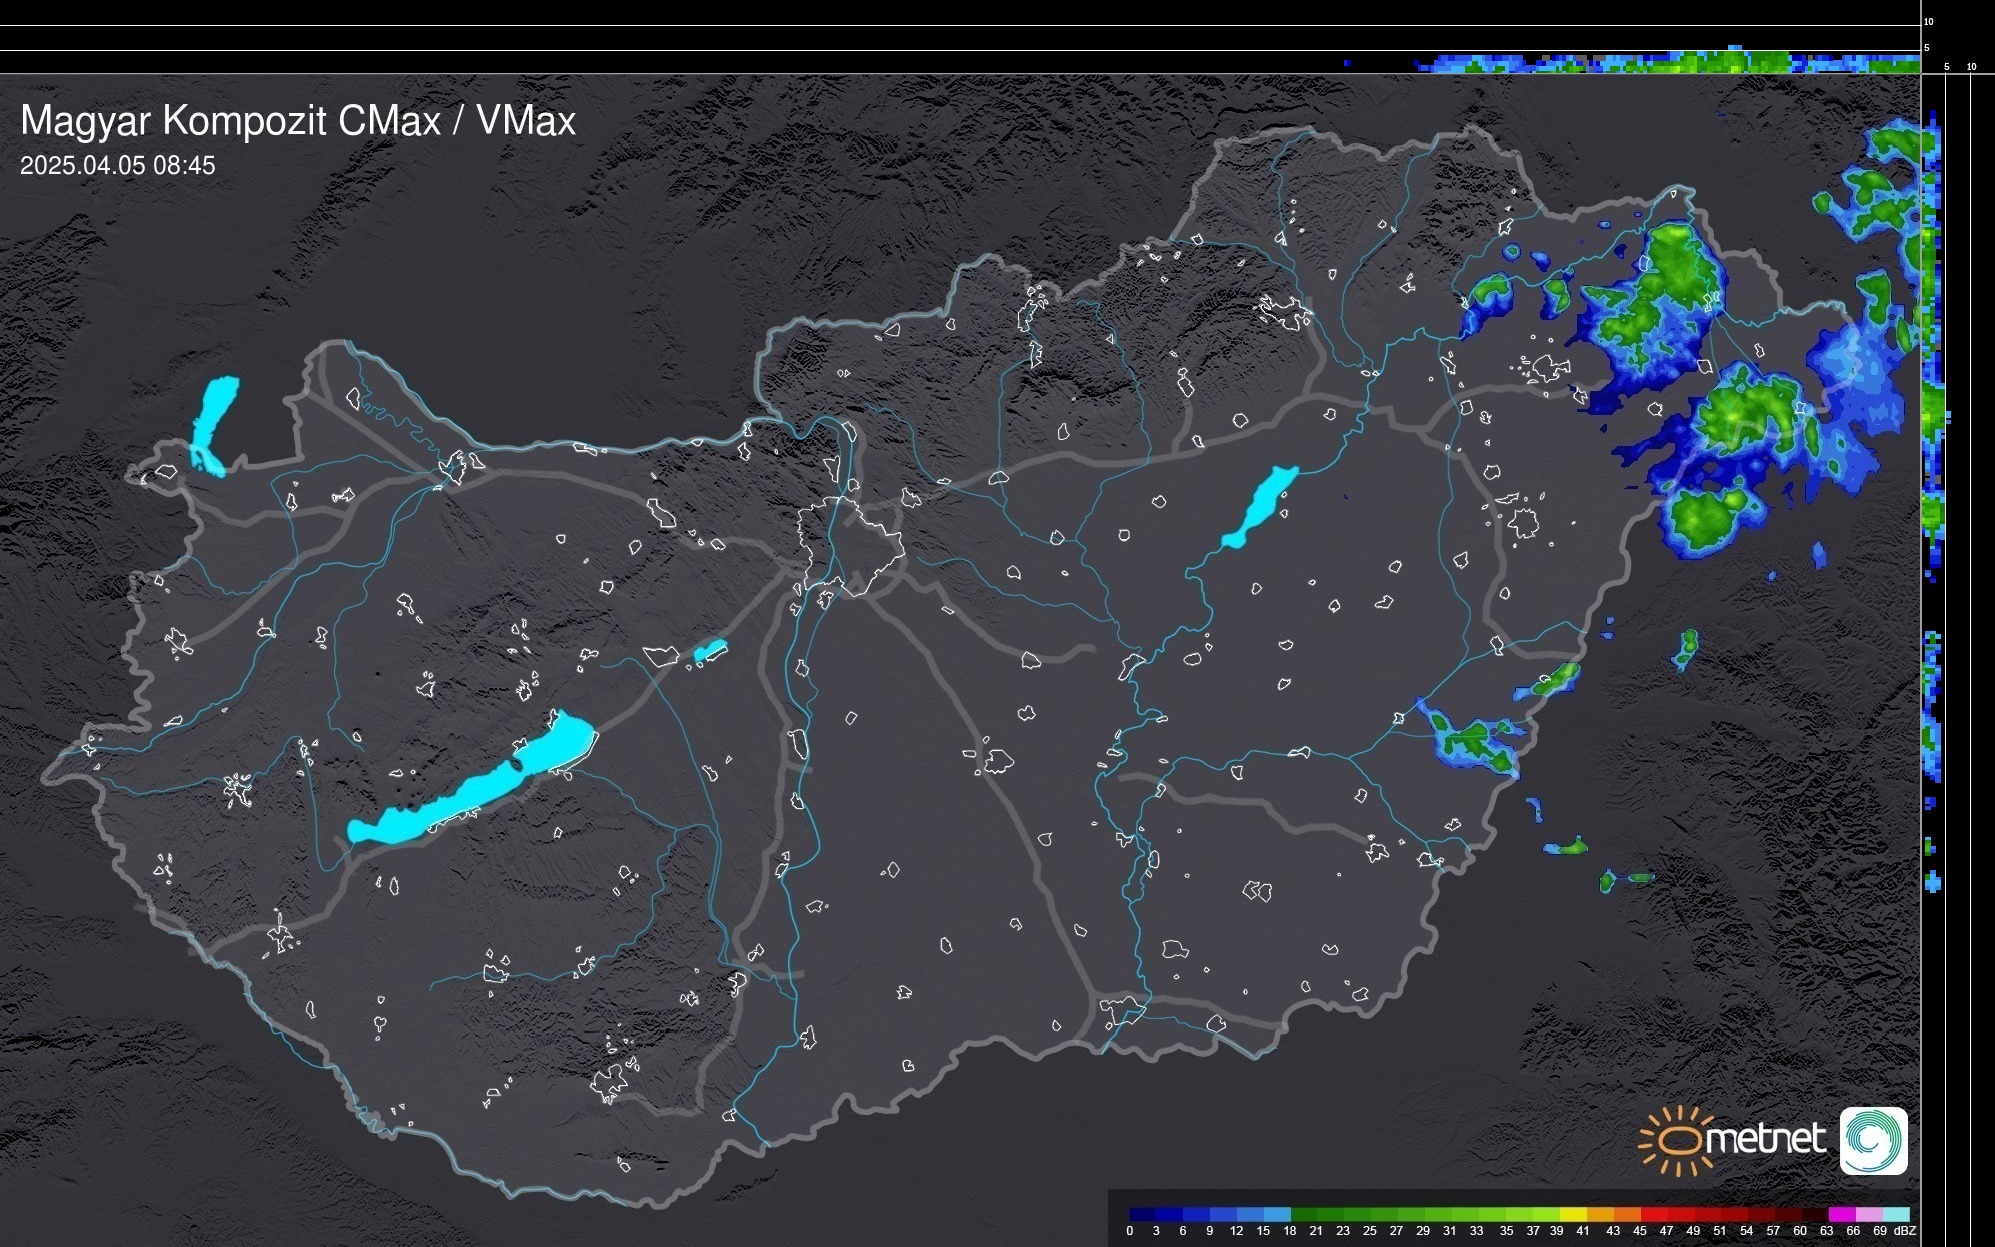This screenshot has width=1995, height=1247.
Task: Click the orange 43 dBZ swatch
Action: pos(1626,1214)
